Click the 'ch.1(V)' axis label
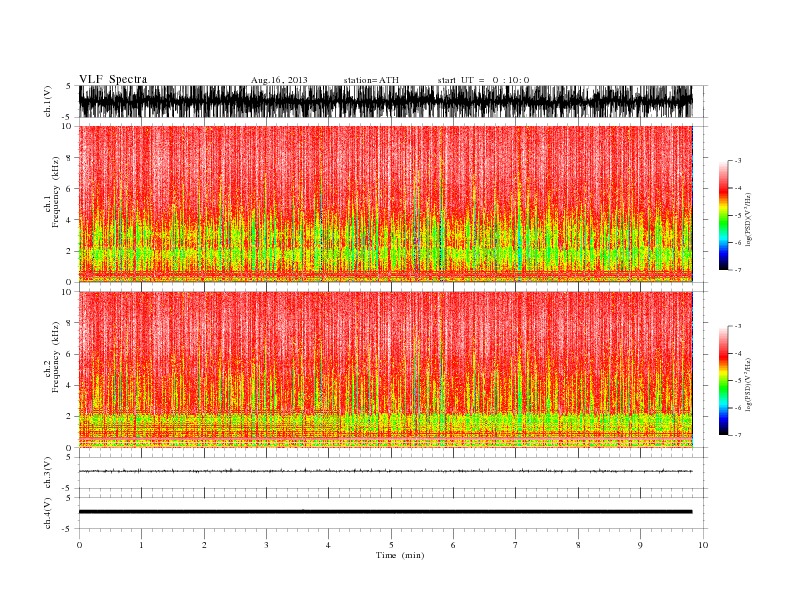Screen dimensions: 792x612 point(48,101)
